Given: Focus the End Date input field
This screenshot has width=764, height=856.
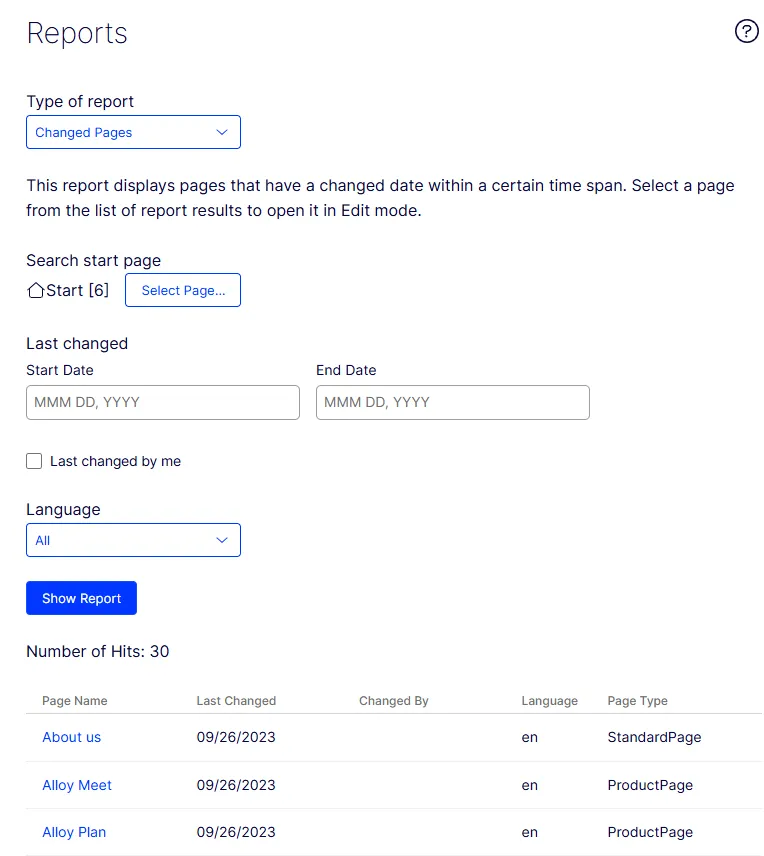Looking at the screenshot, I should [x=453, y=402].
